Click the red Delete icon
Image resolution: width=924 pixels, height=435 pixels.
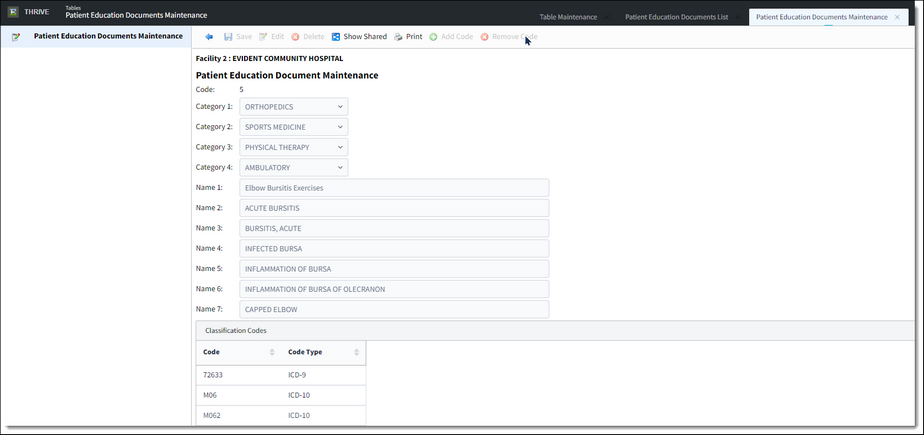[x=295, y=37]
